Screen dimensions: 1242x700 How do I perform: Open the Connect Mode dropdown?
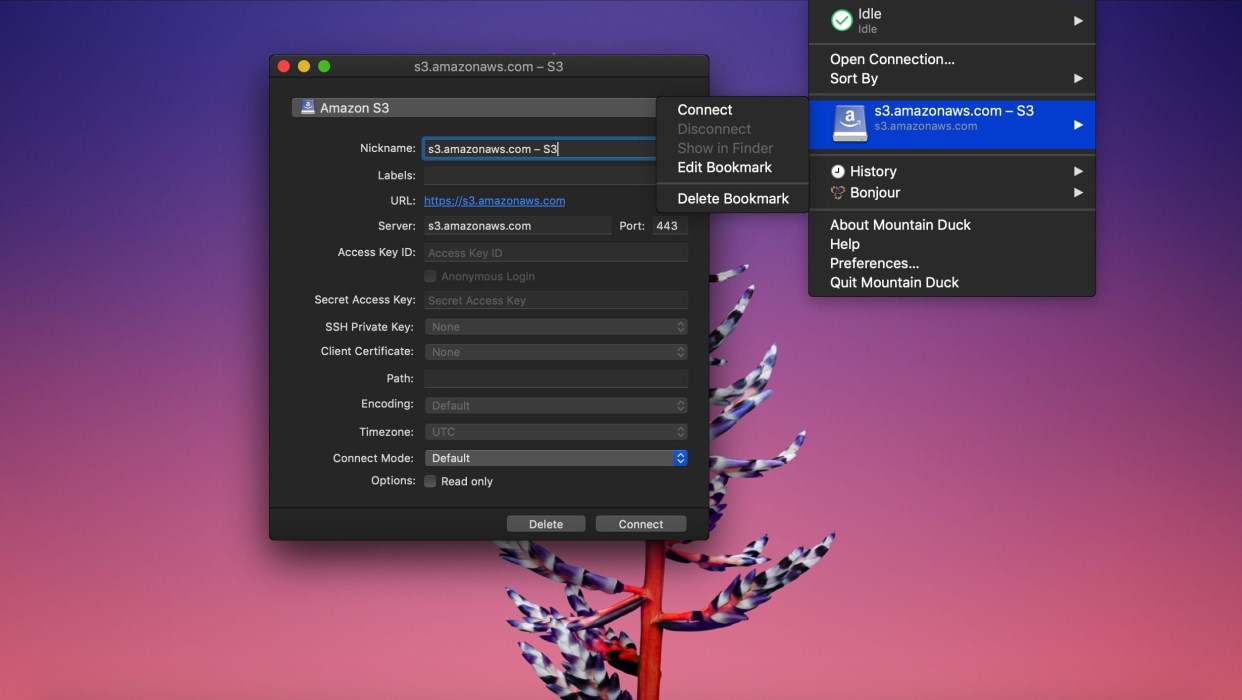point(556,458)
